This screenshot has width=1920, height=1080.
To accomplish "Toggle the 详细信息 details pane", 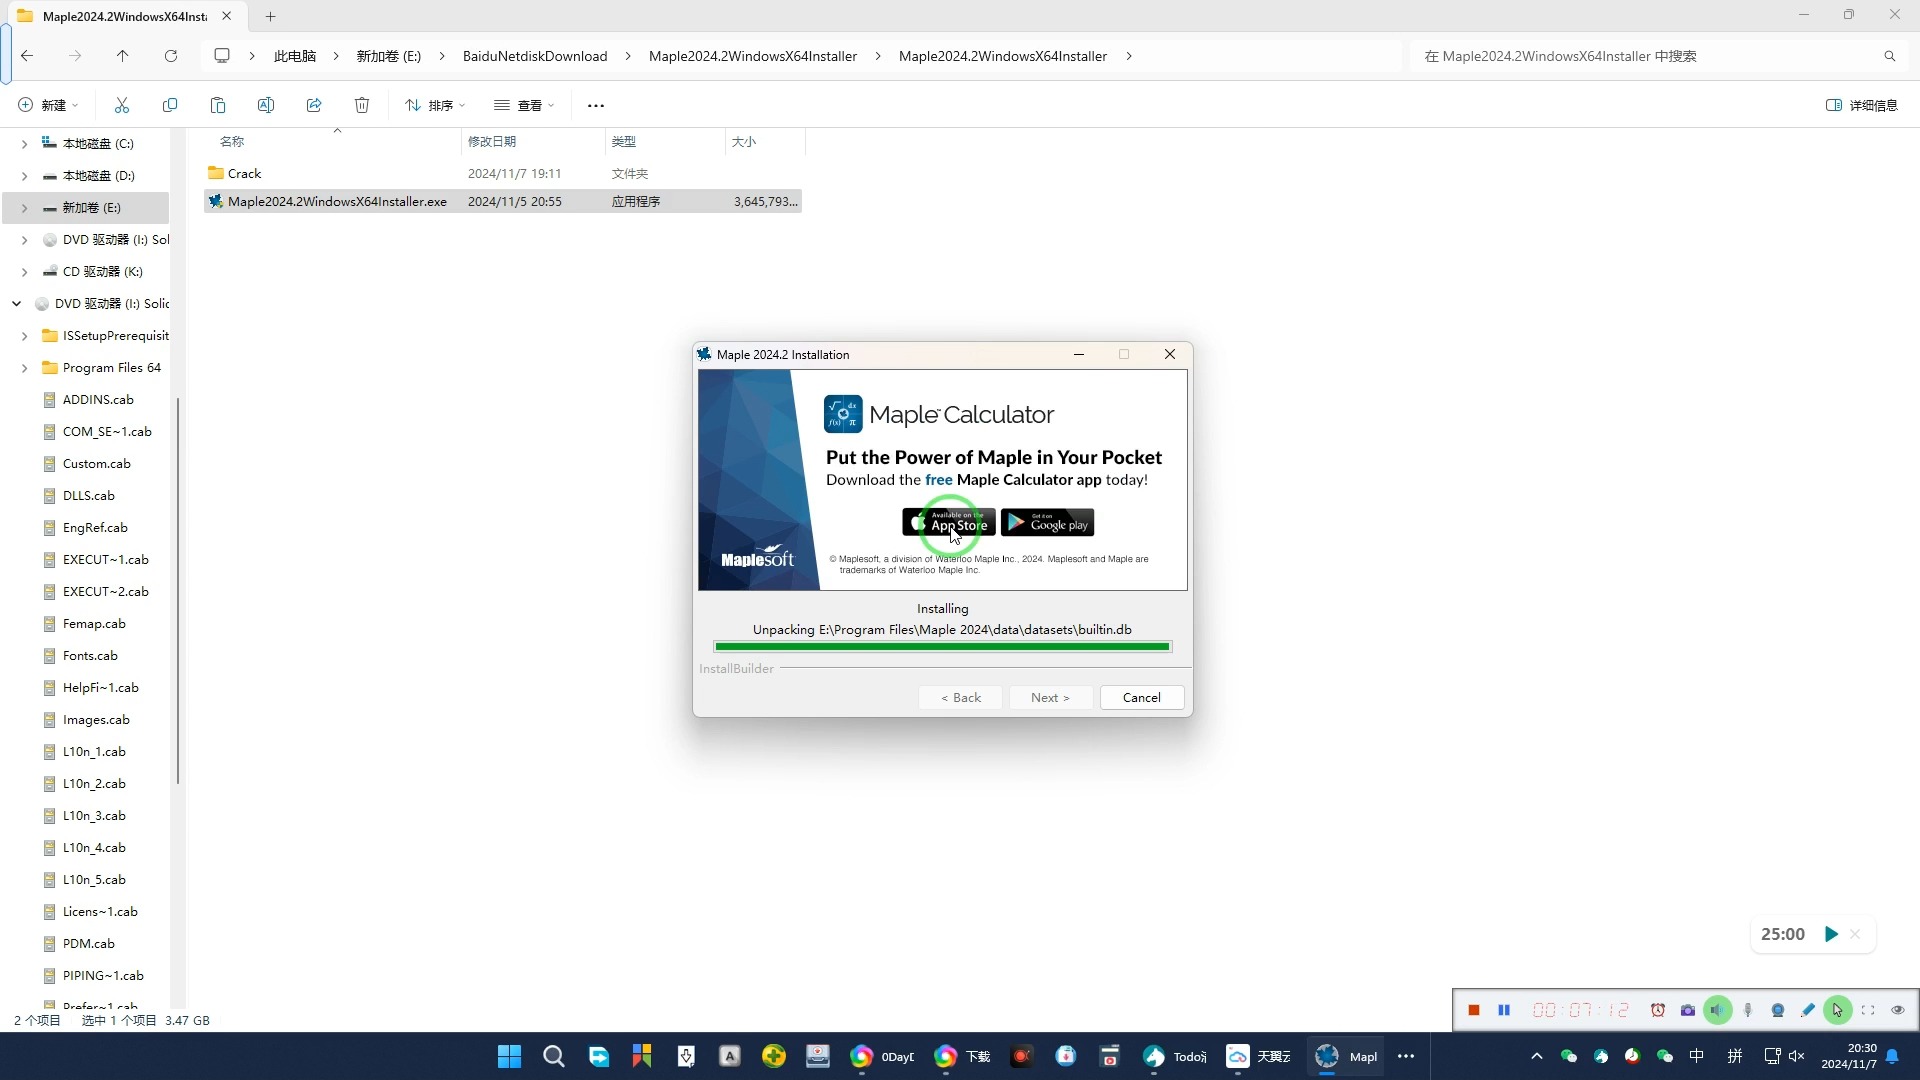I will (x=1861, y=105).
